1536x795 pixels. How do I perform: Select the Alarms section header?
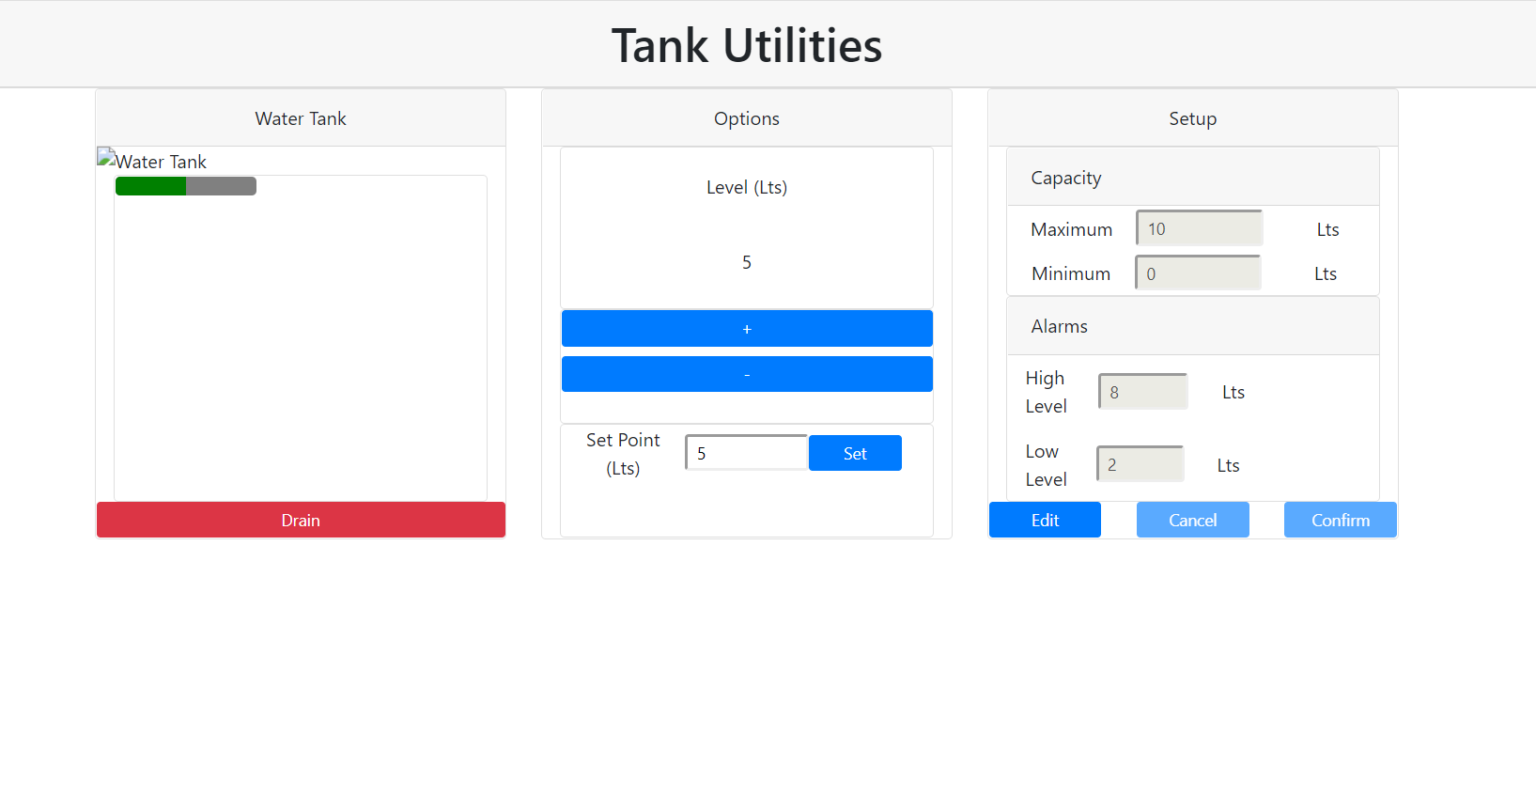click(1059, 326)
